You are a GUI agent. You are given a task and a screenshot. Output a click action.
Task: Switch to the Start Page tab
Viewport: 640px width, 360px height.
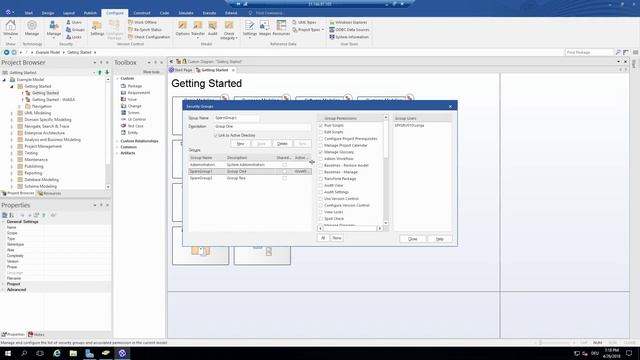(181, 70)
